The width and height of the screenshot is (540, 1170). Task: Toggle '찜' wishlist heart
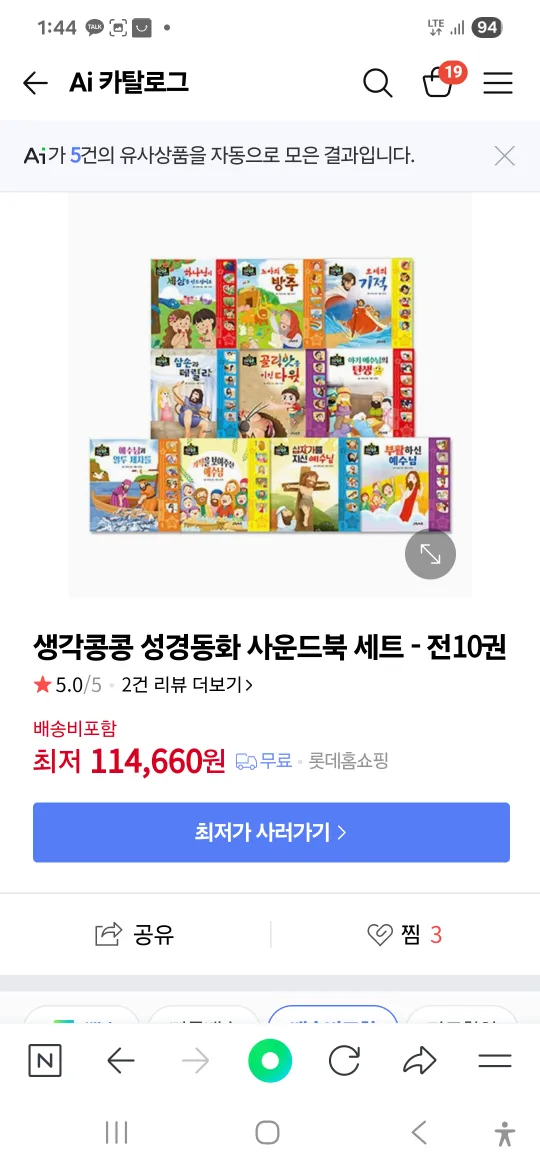[x=405, y=934]
